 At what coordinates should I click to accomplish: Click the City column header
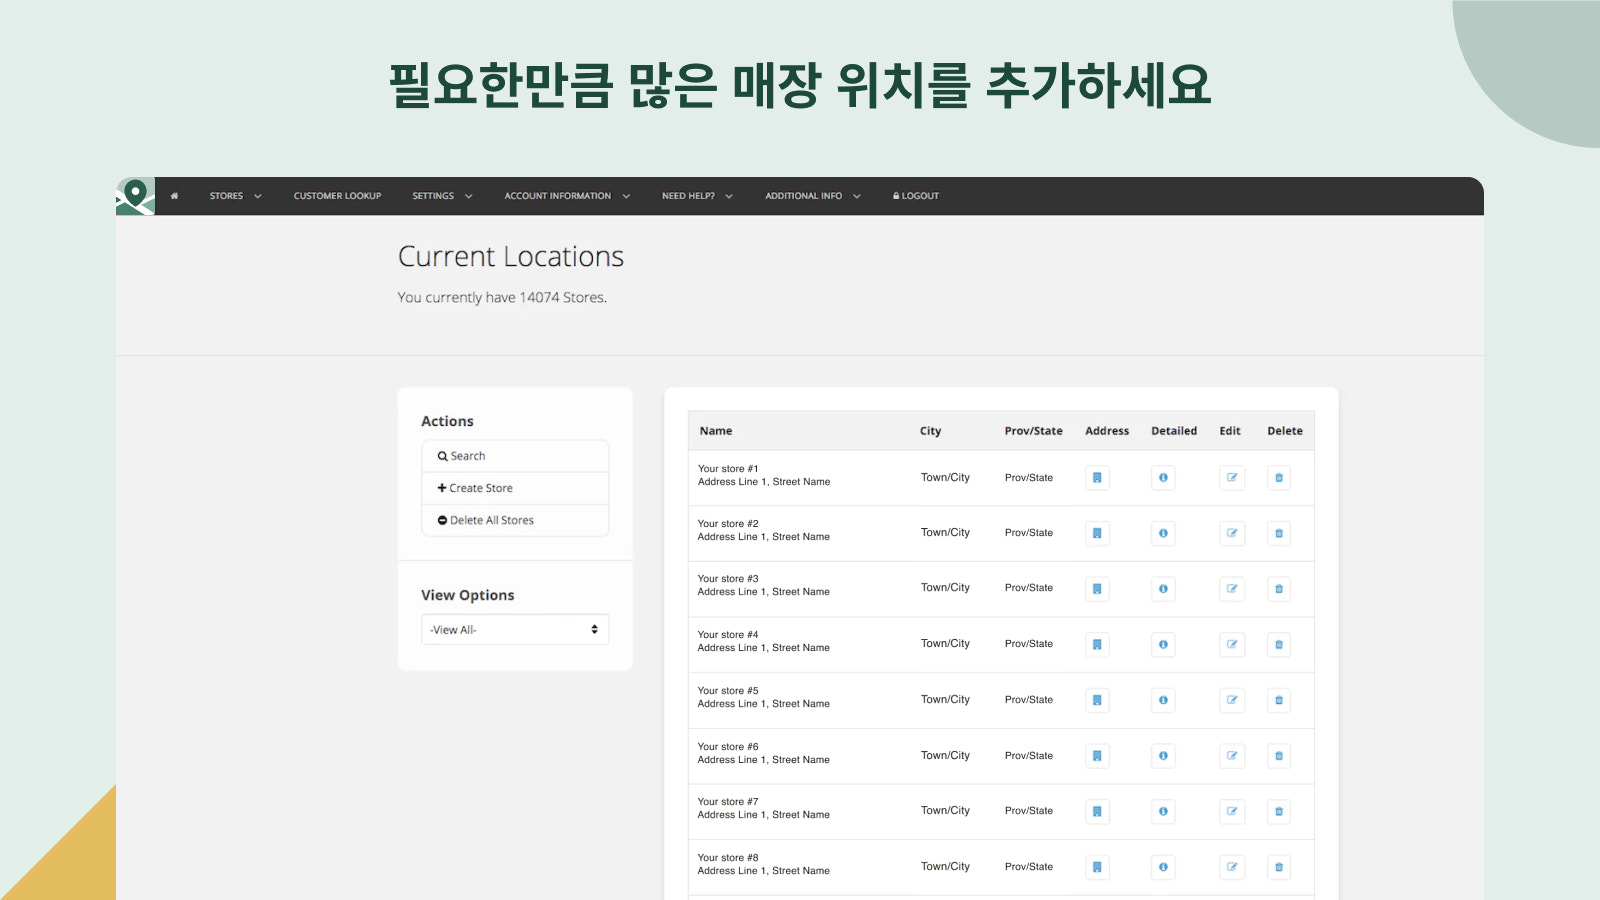930,431
